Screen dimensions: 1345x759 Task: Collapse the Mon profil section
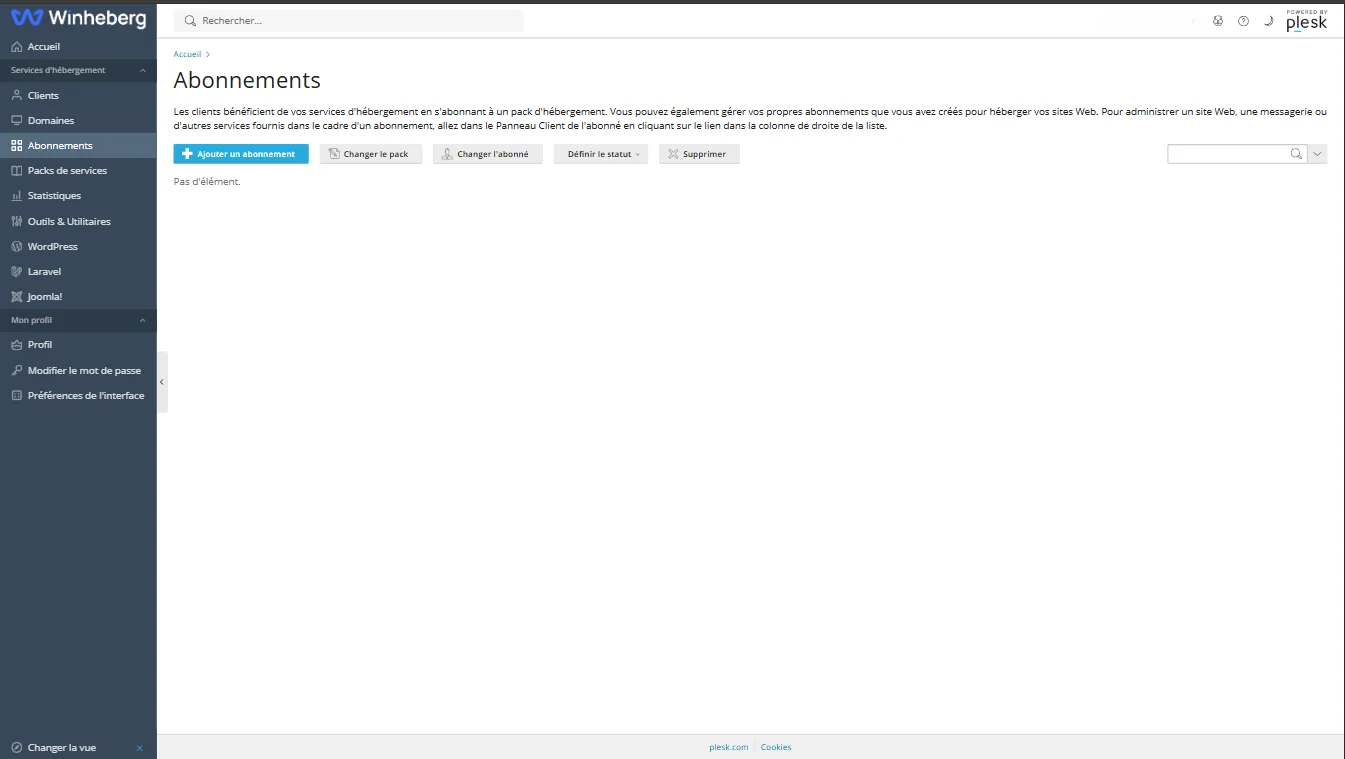(x=78, y=320)
